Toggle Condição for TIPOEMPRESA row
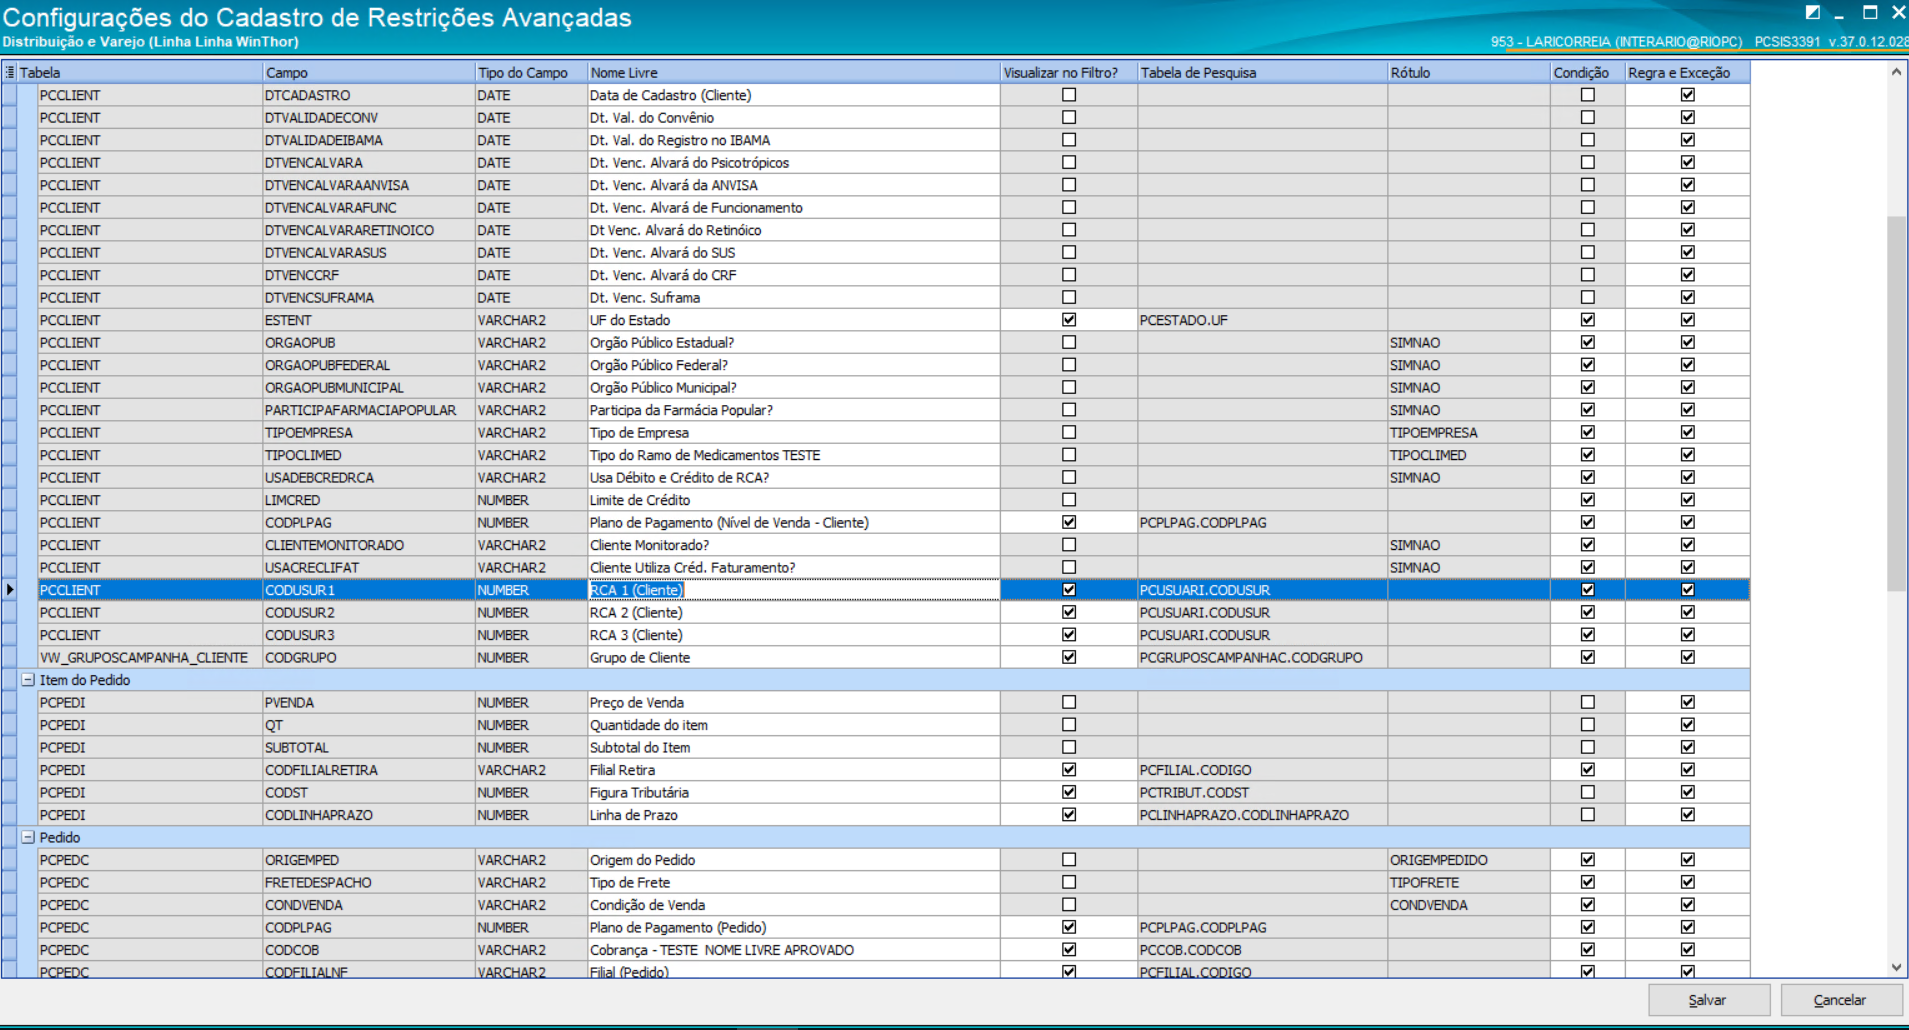 point(1588,432)
